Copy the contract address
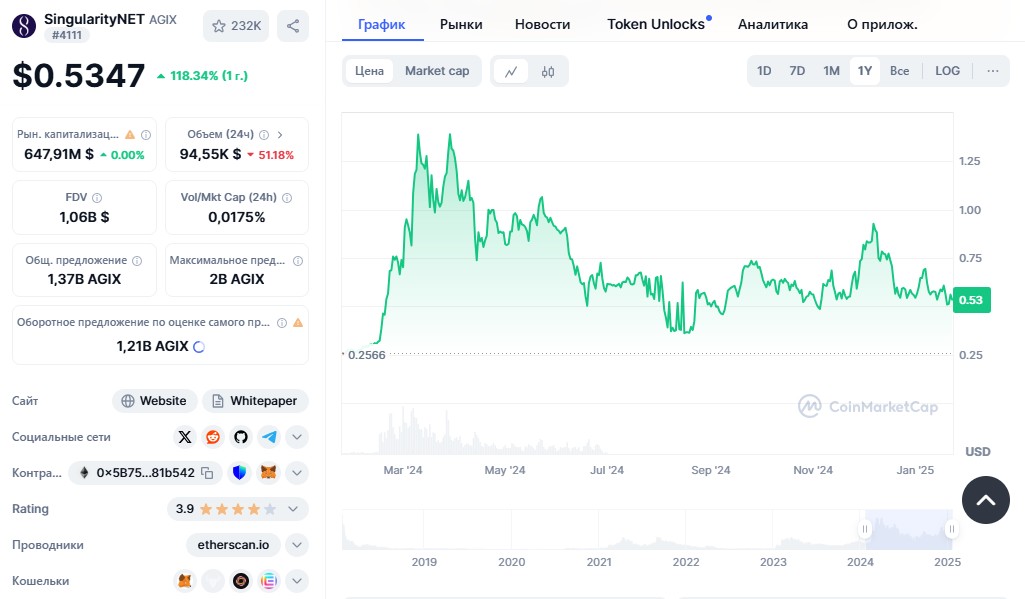The image size is (1025, 599). click(207, 473)
